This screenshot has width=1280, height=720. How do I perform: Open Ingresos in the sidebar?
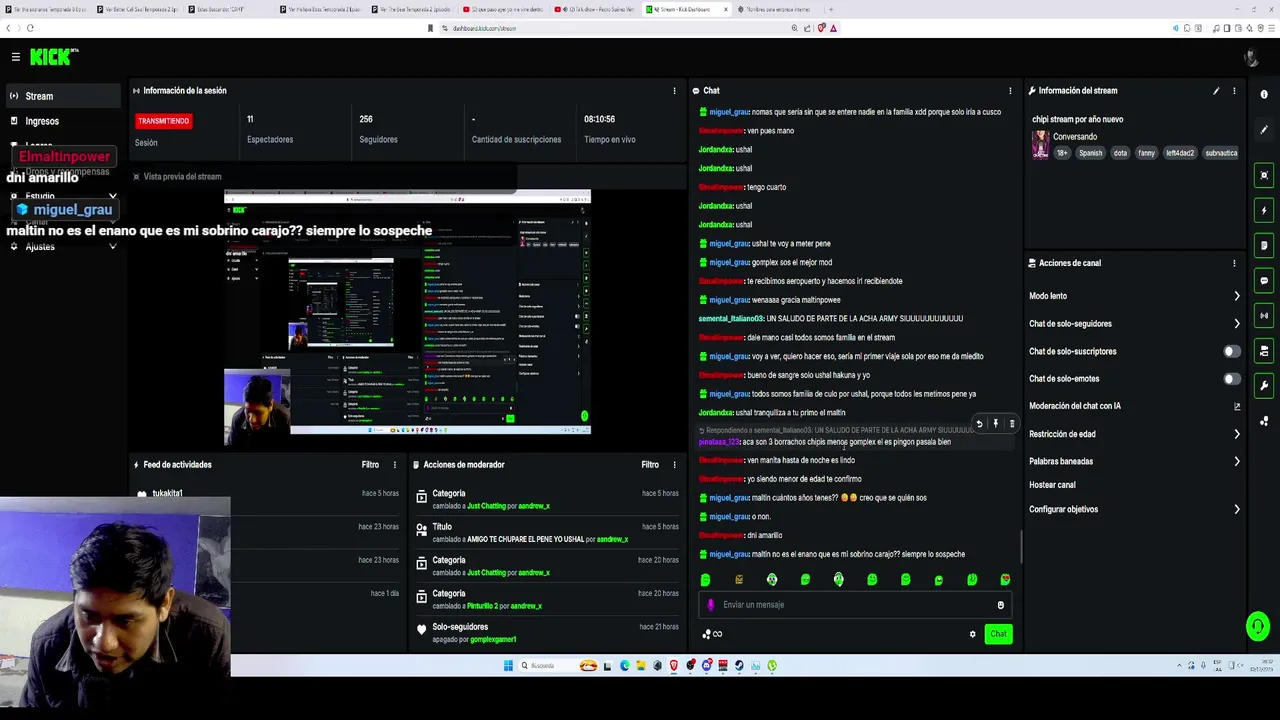[63, 121]
